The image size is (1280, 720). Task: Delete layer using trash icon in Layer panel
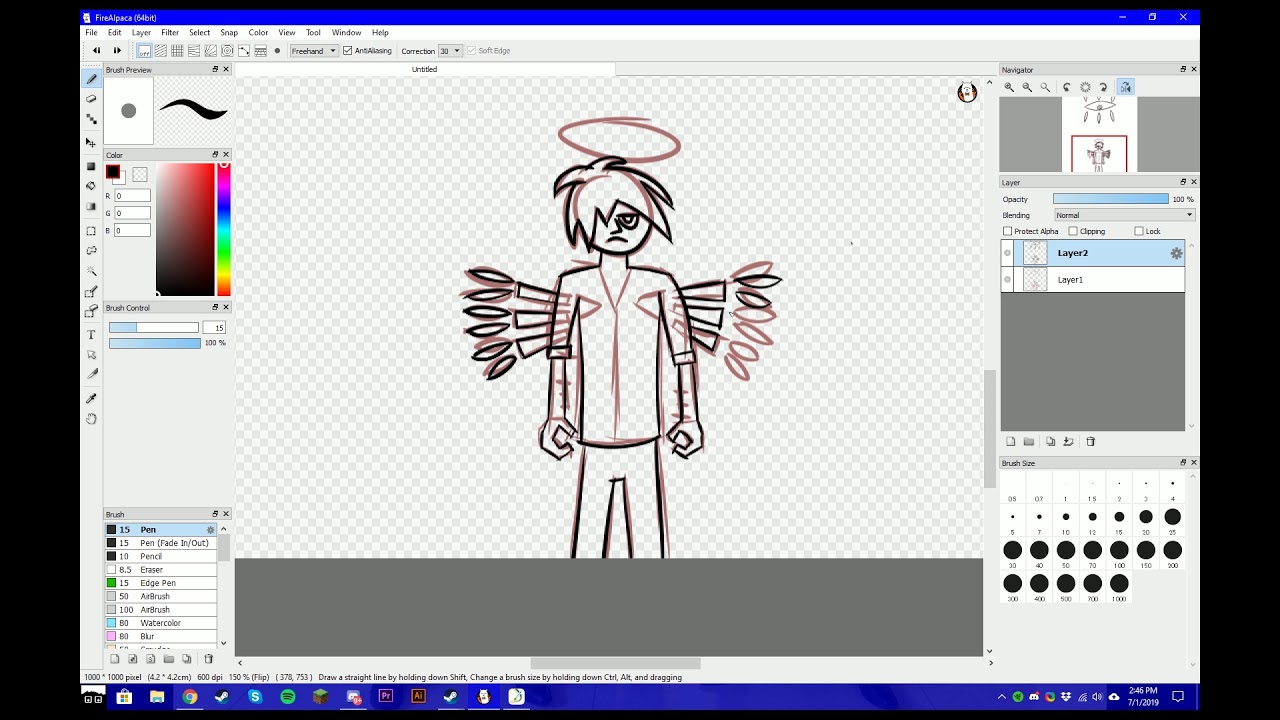(x=1091, y=441)
